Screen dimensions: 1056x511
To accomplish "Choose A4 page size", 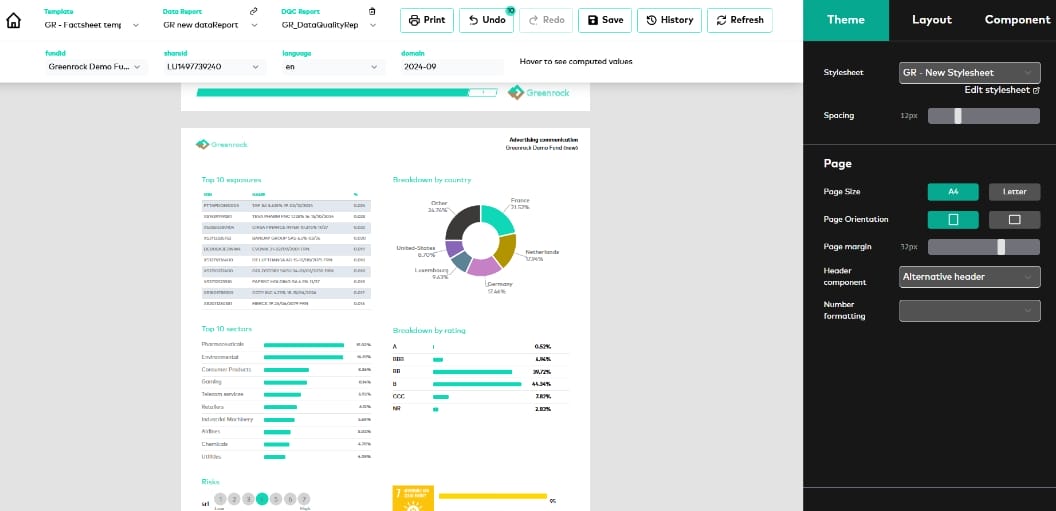I will [953, 192].
